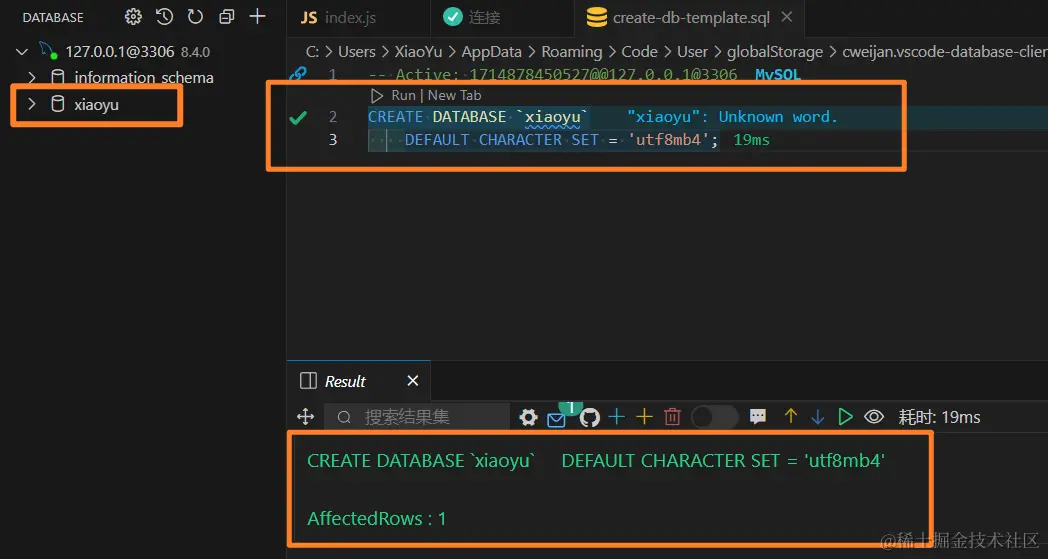Run query with green play icon
This screenshot has width=1048, height=559.
pyautogui.click(x=845, y=417)
